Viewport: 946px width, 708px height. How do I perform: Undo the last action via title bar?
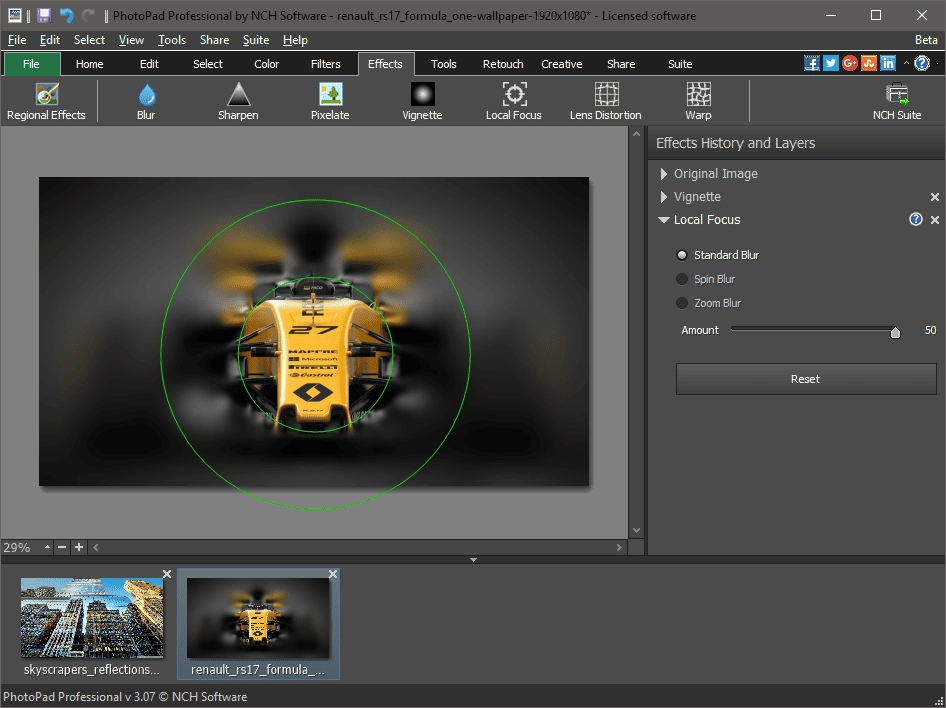[x=66, y=15]
